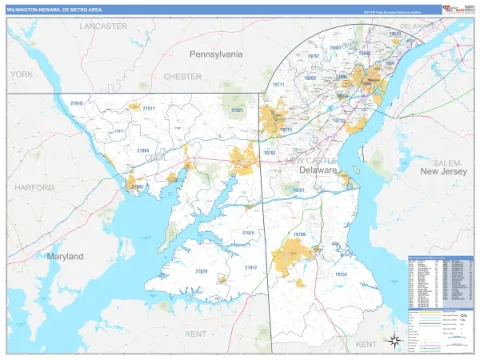Click the ZIP code label 19713
480x360 pixels.
click(x=286, y=129)
